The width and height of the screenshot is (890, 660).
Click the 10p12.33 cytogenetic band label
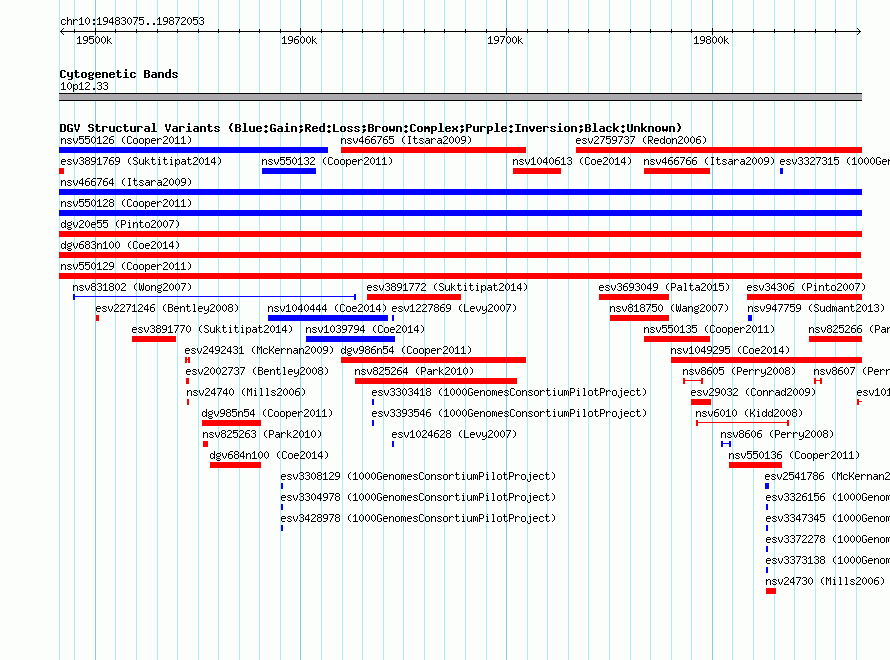[84, 86]
